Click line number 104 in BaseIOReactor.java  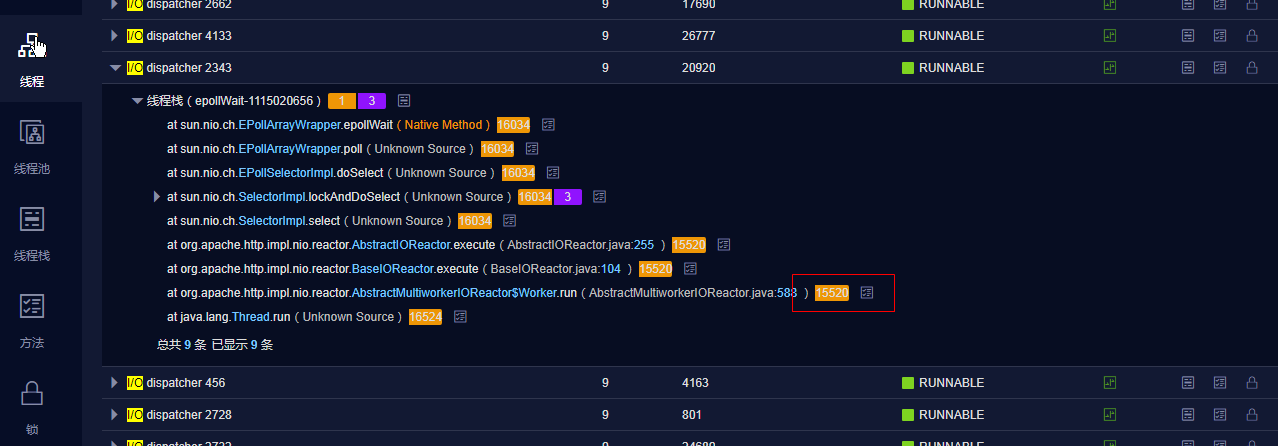tap(610, 269)
